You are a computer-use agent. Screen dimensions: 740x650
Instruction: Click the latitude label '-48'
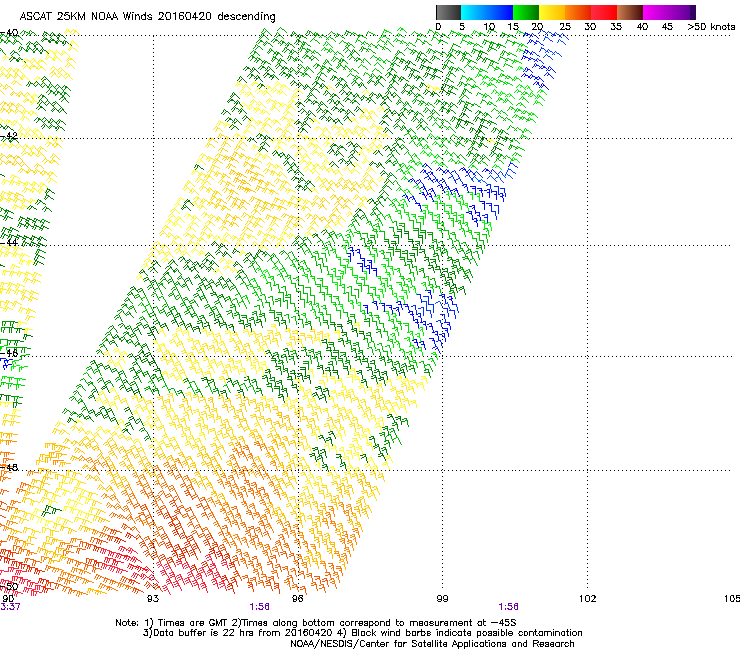tap(9, 467)
